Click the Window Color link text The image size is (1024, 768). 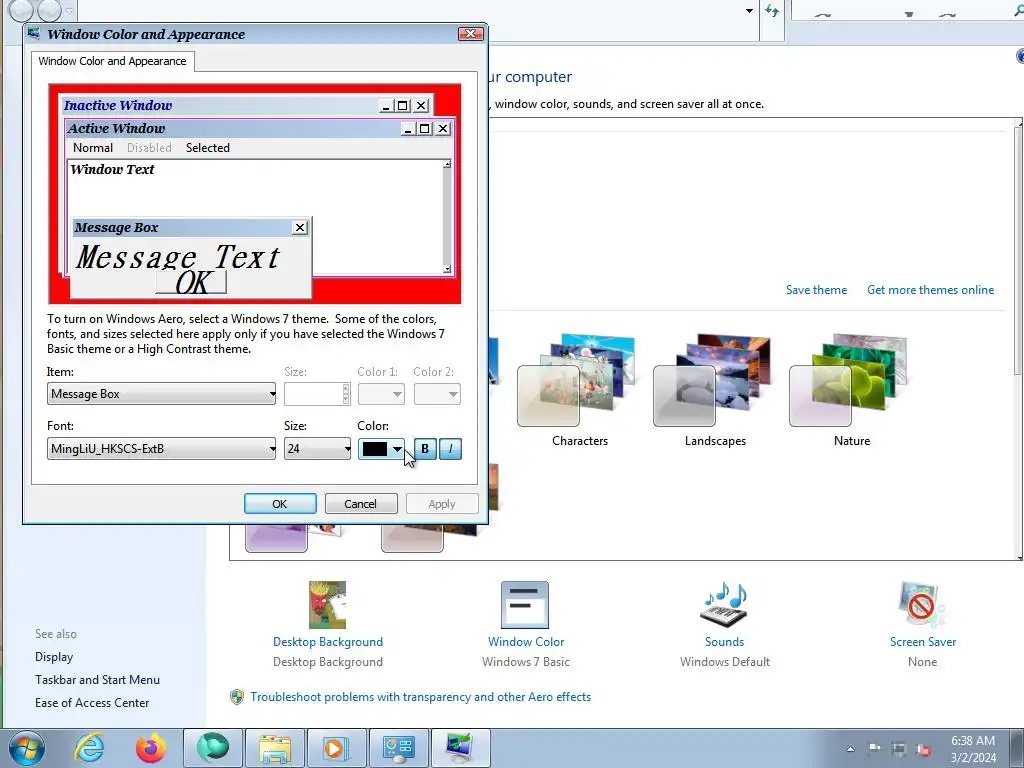[526, 642]
